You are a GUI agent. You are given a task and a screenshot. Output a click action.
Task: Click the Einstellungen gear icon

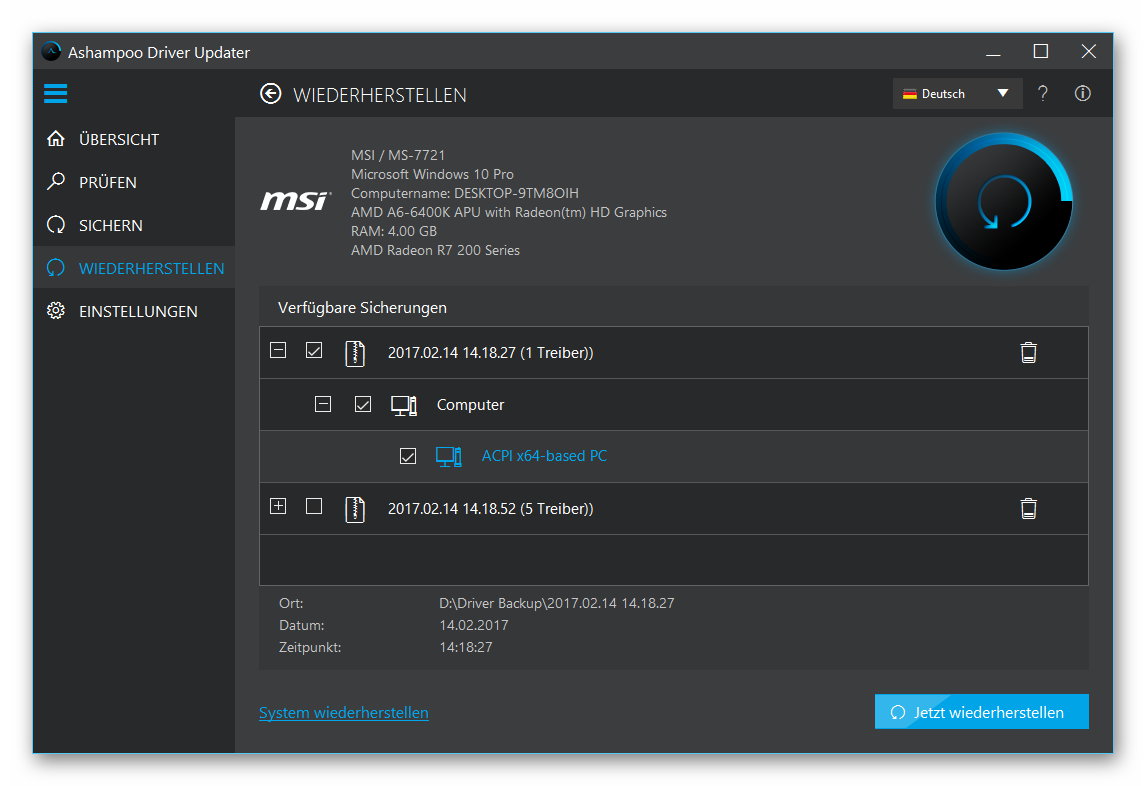click(x=56, y=311)
